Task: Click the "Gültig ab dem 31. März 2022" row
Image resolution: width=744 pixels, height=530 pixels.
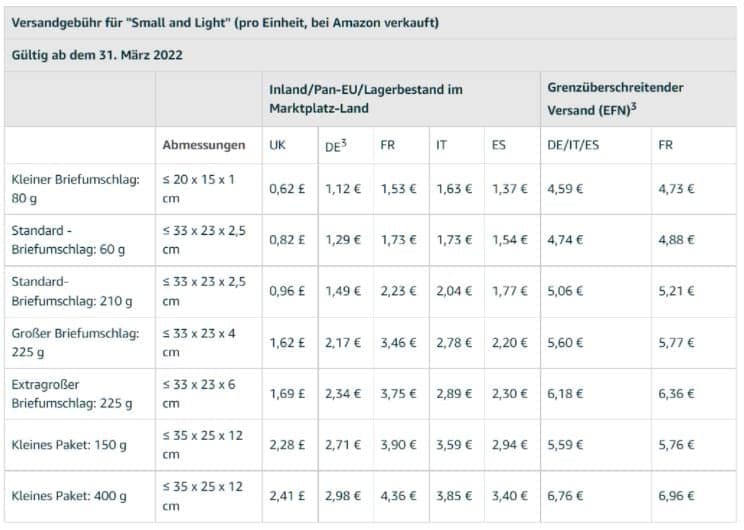Action: [98, 55]
